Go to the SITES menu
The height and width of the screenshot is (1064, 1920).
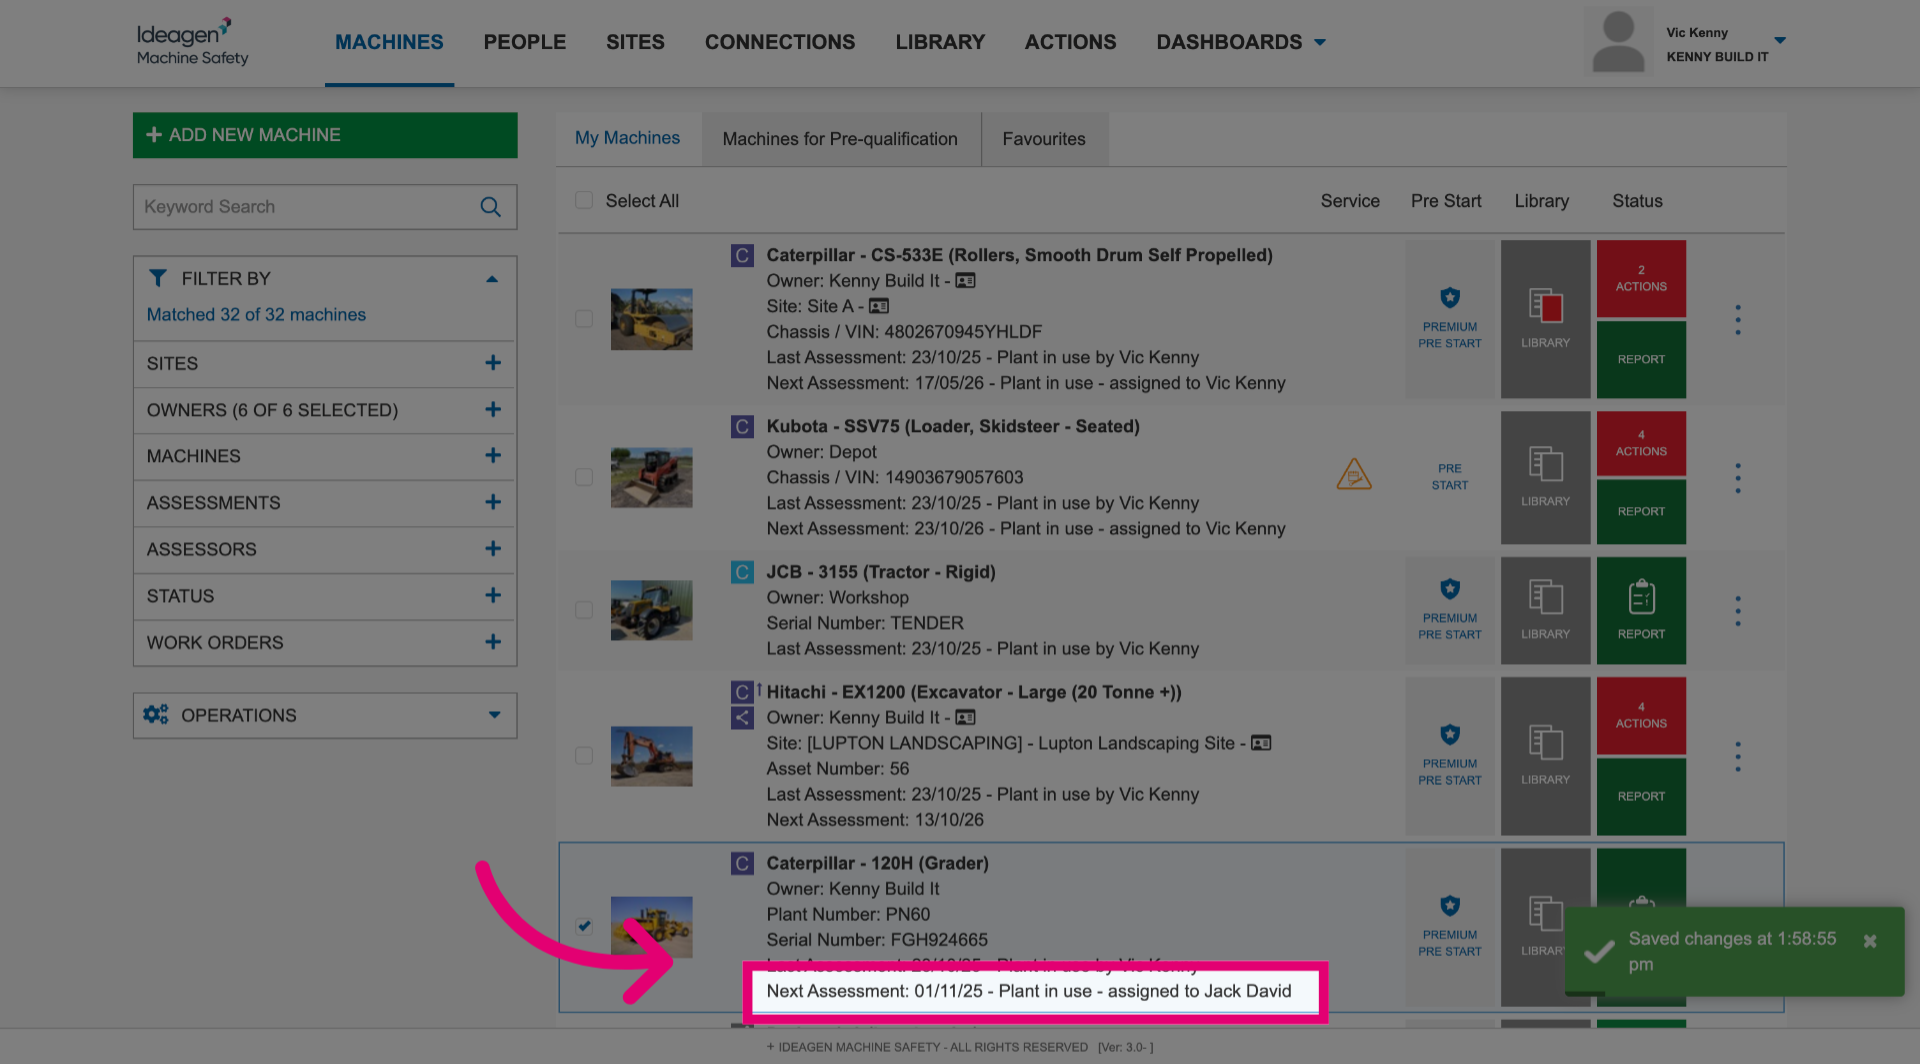click(635, 42)
